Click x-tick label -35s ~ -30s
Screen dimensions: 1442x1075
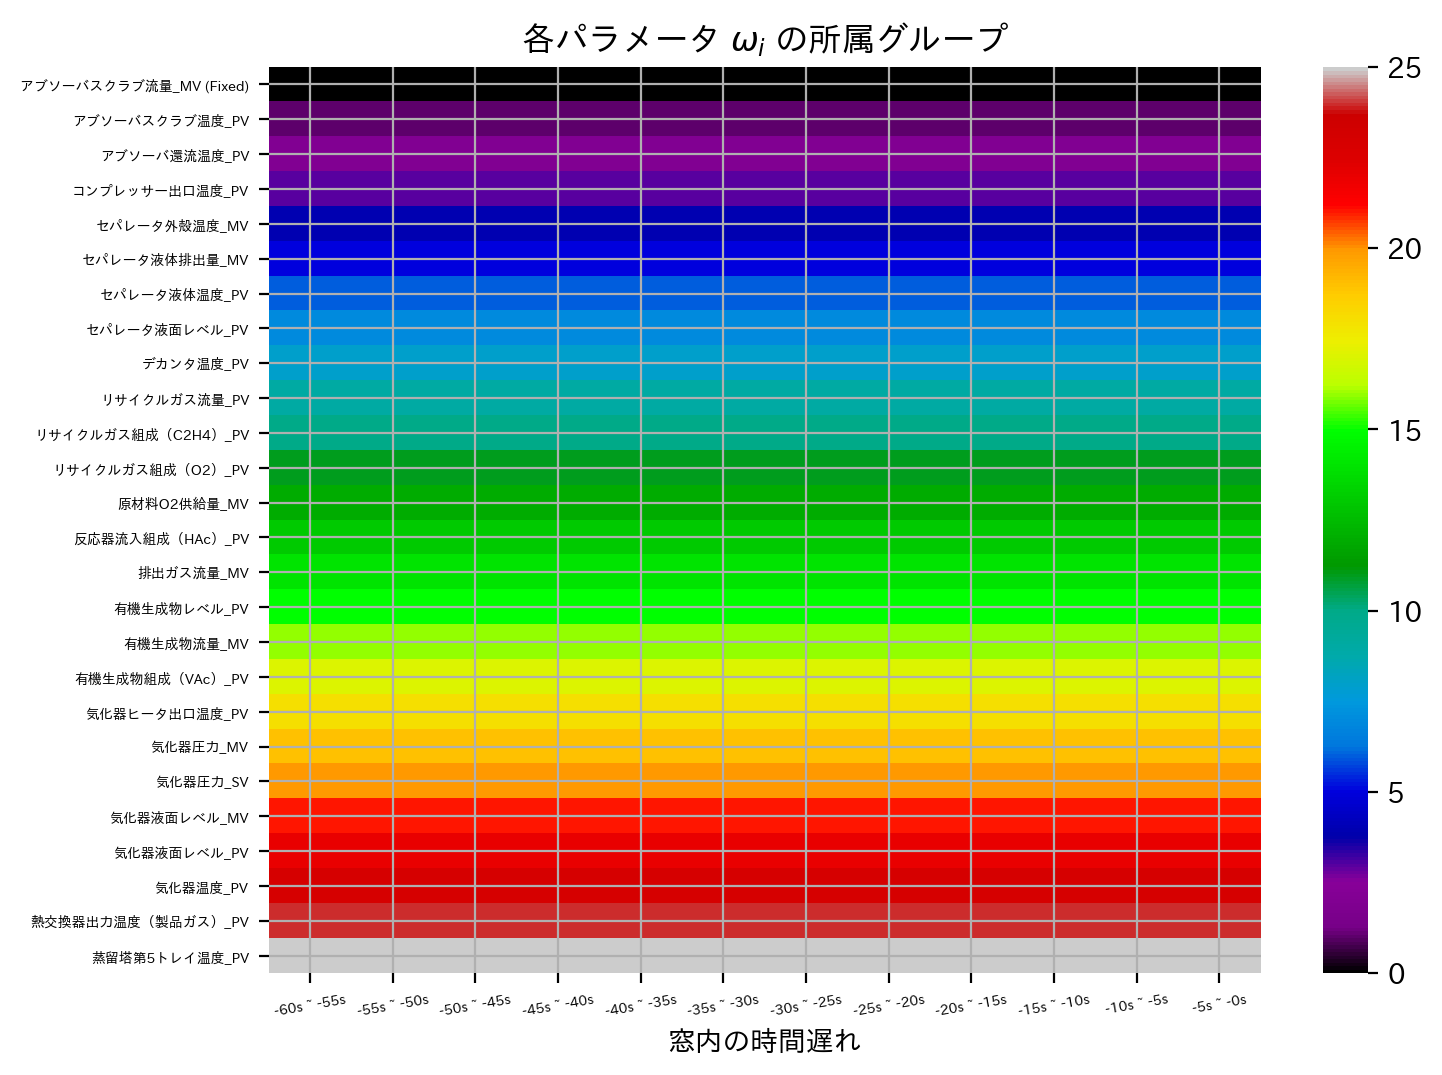[x=723, y=1005]
